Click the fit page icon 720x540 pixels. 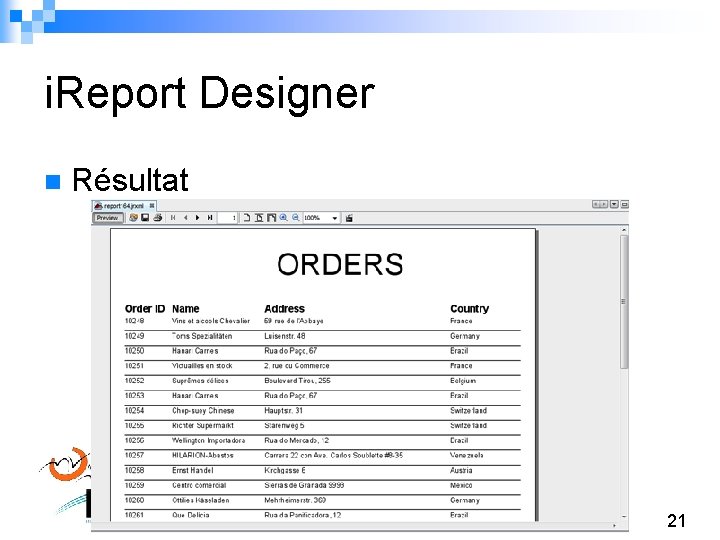(x=259, y=218)
